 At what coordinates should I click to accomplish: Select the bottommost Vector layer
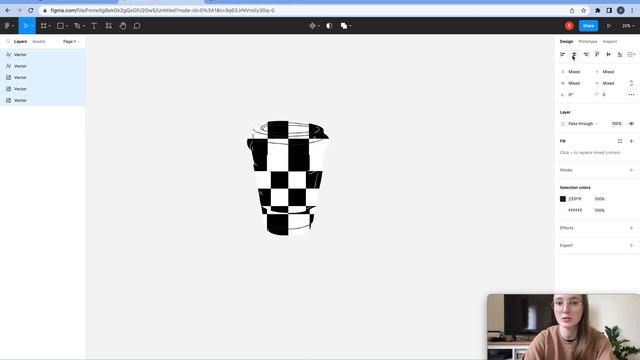point(43,100)
